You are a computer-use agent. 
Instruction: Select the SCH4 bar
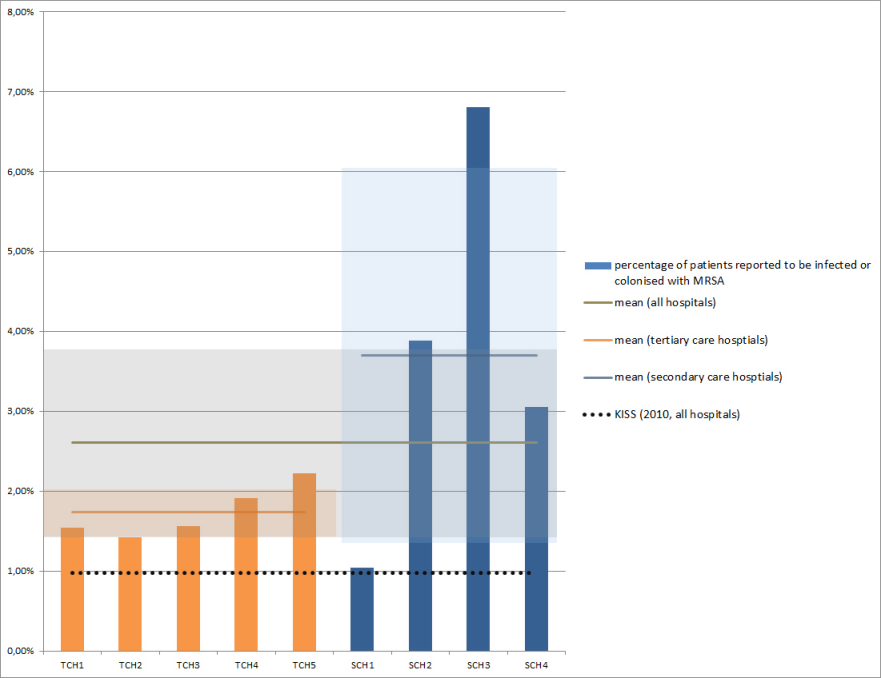click(x=536, y=530)
